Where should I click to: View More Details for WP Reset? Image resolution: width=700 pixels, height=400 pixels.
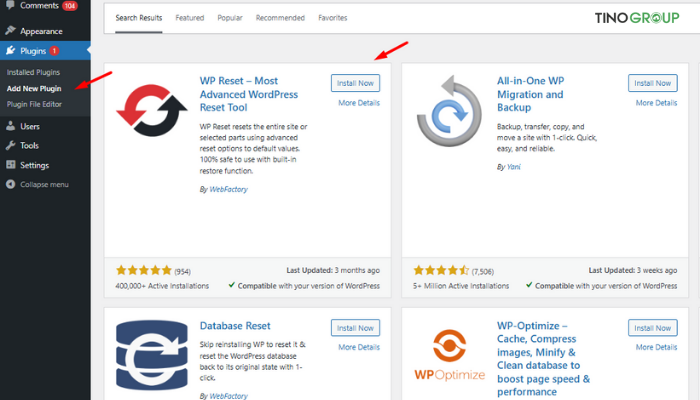point(359,103)
